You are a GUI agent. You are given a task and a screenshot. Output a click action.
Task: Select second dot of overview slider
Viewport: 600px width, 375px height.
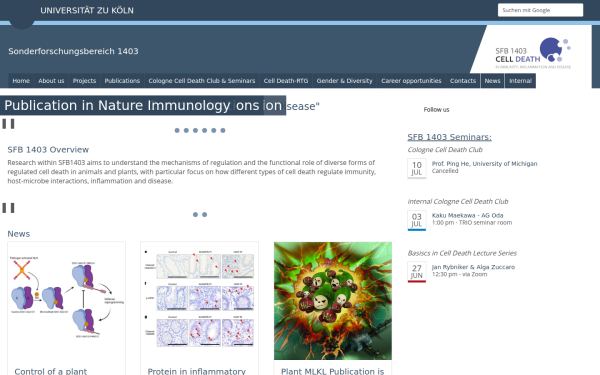click(205, 215)
